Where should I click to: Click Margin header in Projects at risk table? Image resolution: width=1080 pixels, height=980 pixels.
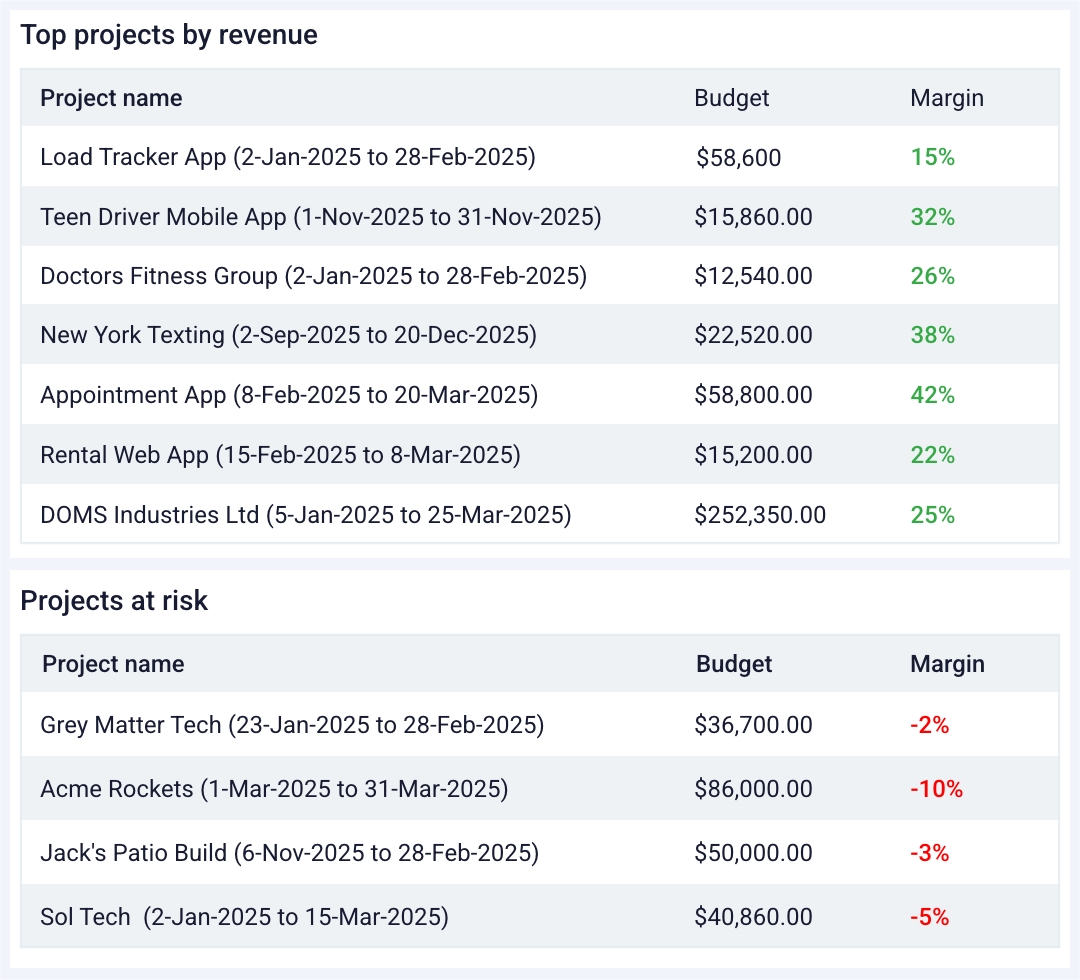coord(947,664)
